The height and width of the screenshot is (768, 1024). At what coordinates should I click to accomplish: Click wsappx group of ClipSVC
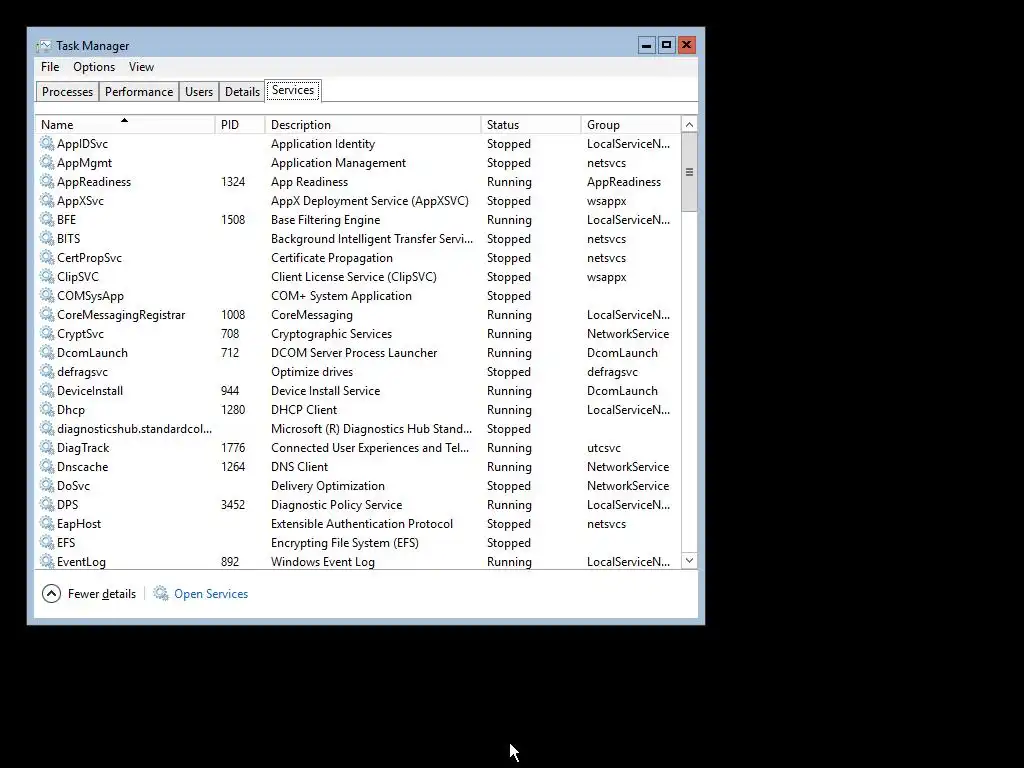(607, 277)
